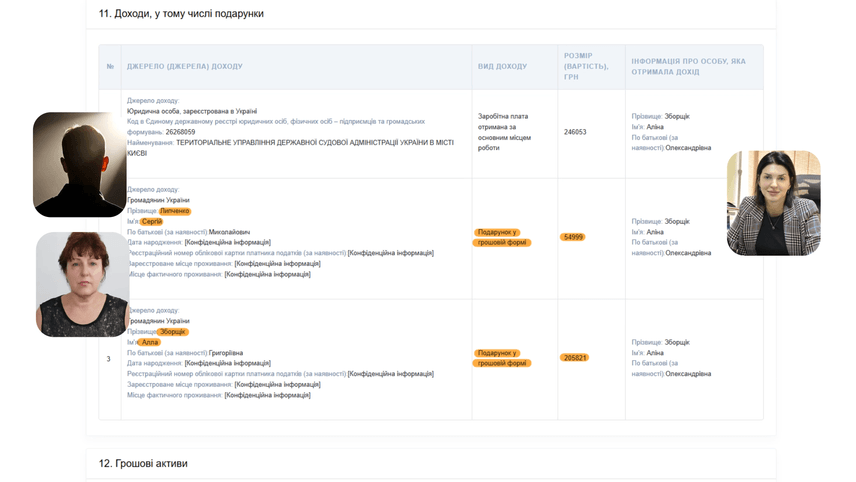Click the highlighted surname 'Липченко'
The image size is (856, 482).
(x=174, y=211)
